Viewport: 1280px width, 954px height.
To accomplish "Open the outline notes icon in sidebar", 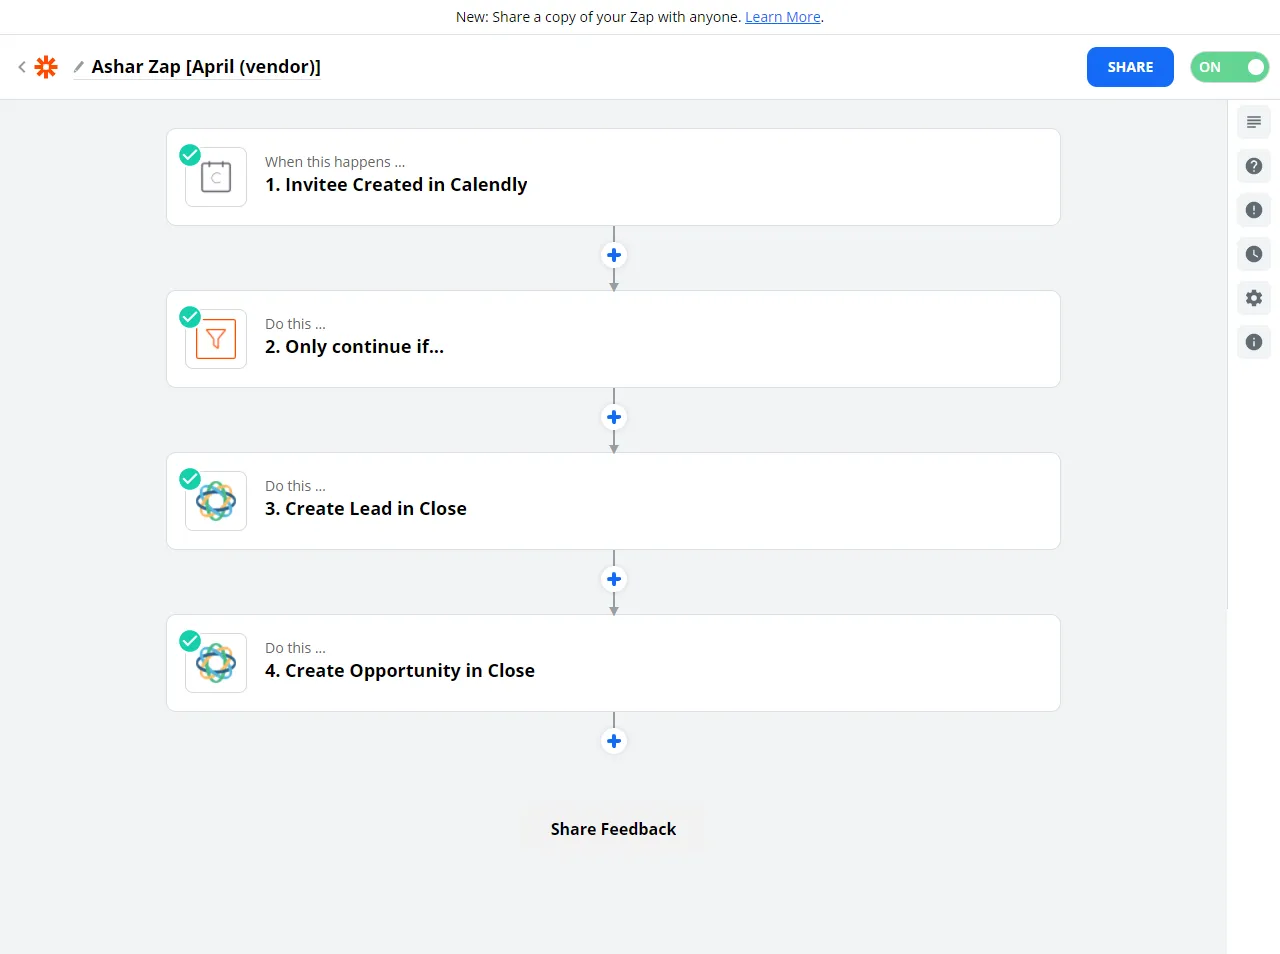I will point(1254,122).
